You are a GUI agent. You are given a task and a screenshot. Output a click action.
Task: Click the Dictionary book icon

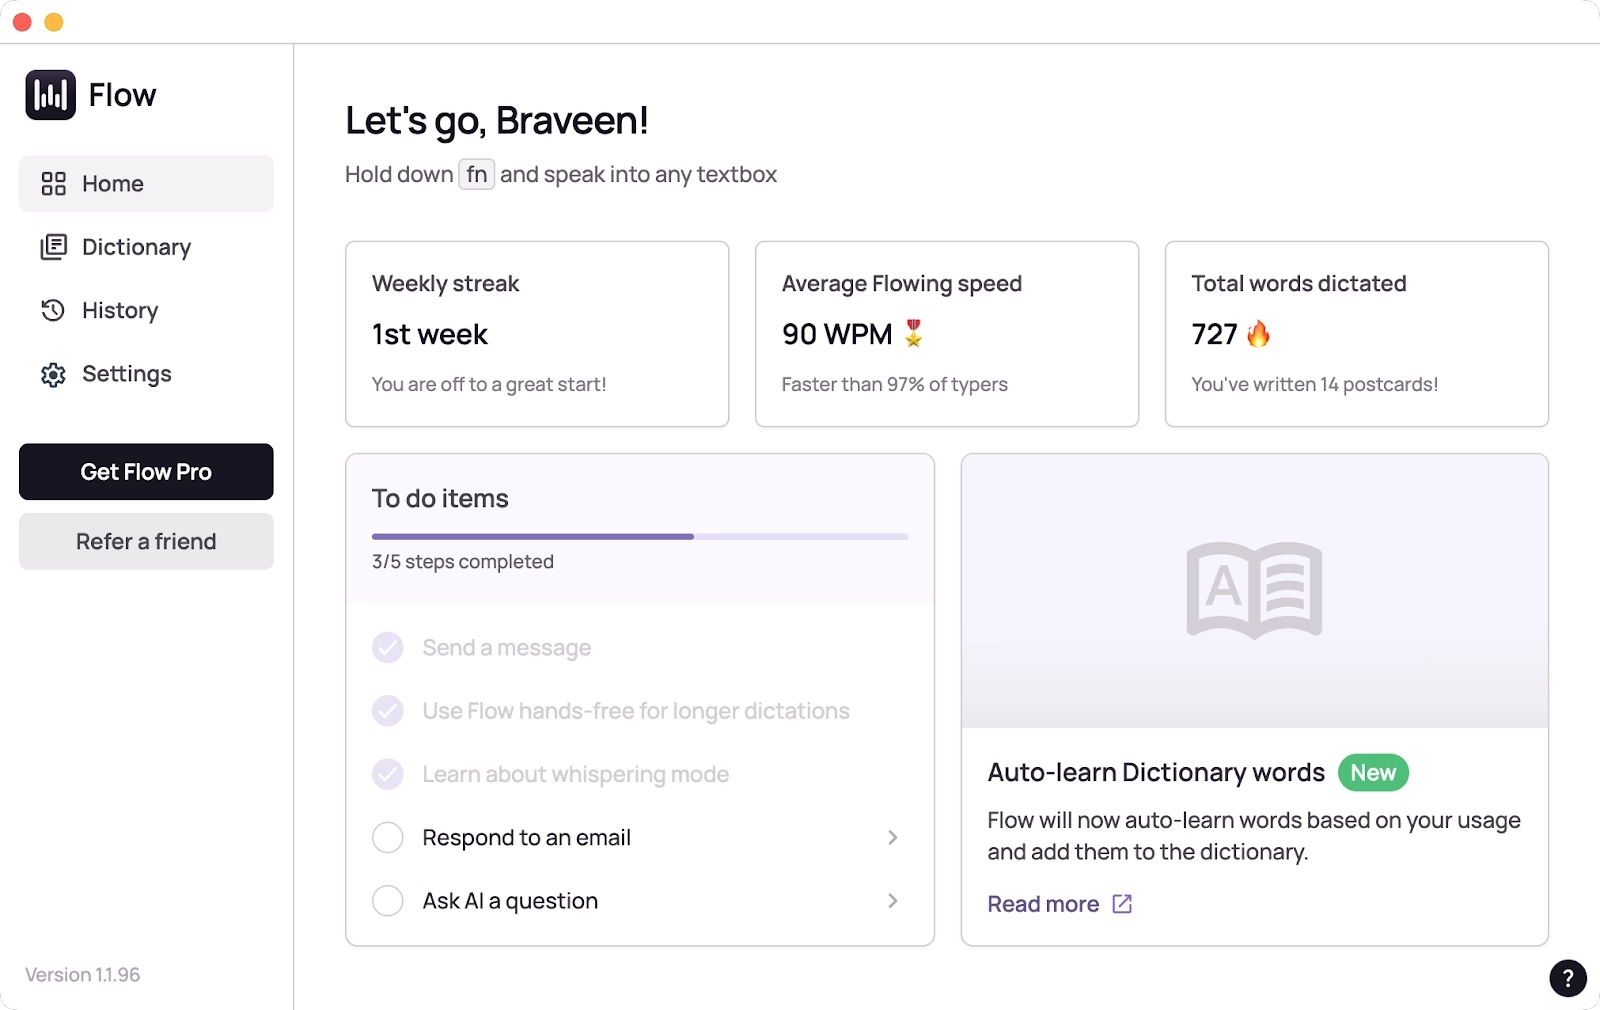tap(54, 247)
